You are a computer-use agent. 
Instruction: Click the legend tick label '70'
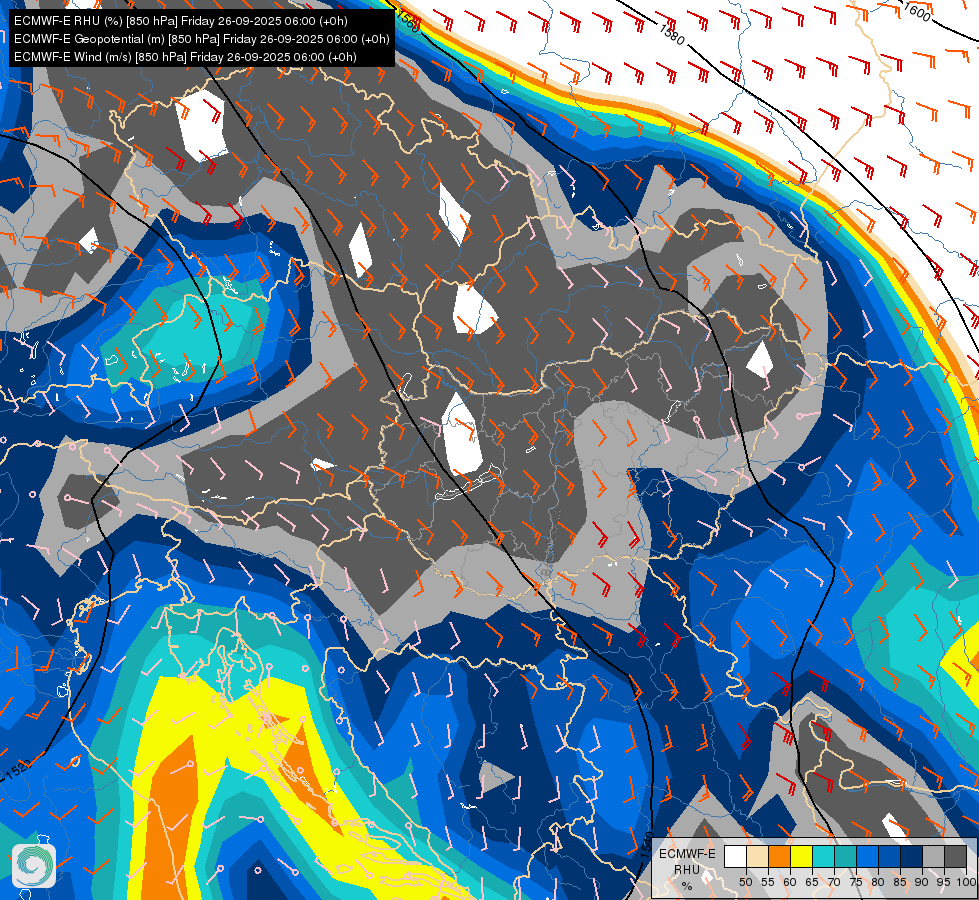[834, 882]
